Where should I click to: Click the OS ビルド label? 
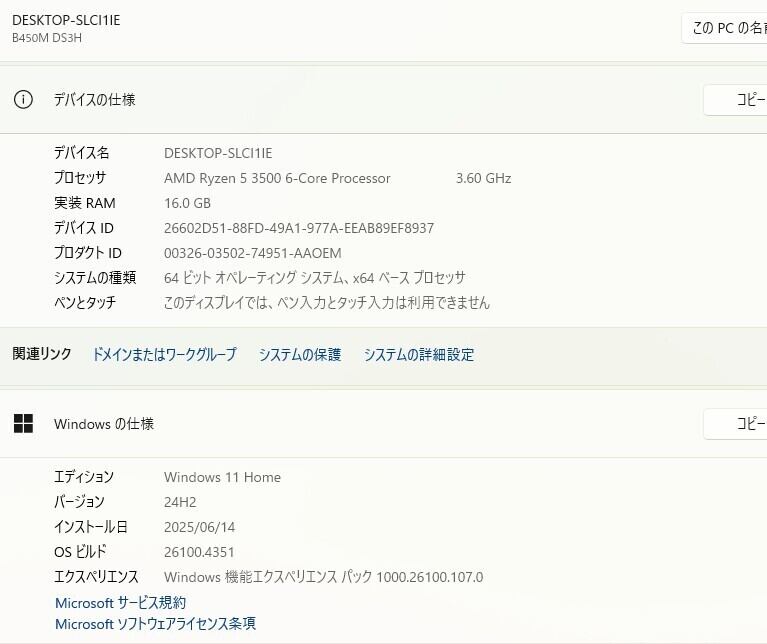tap(80, 552)
